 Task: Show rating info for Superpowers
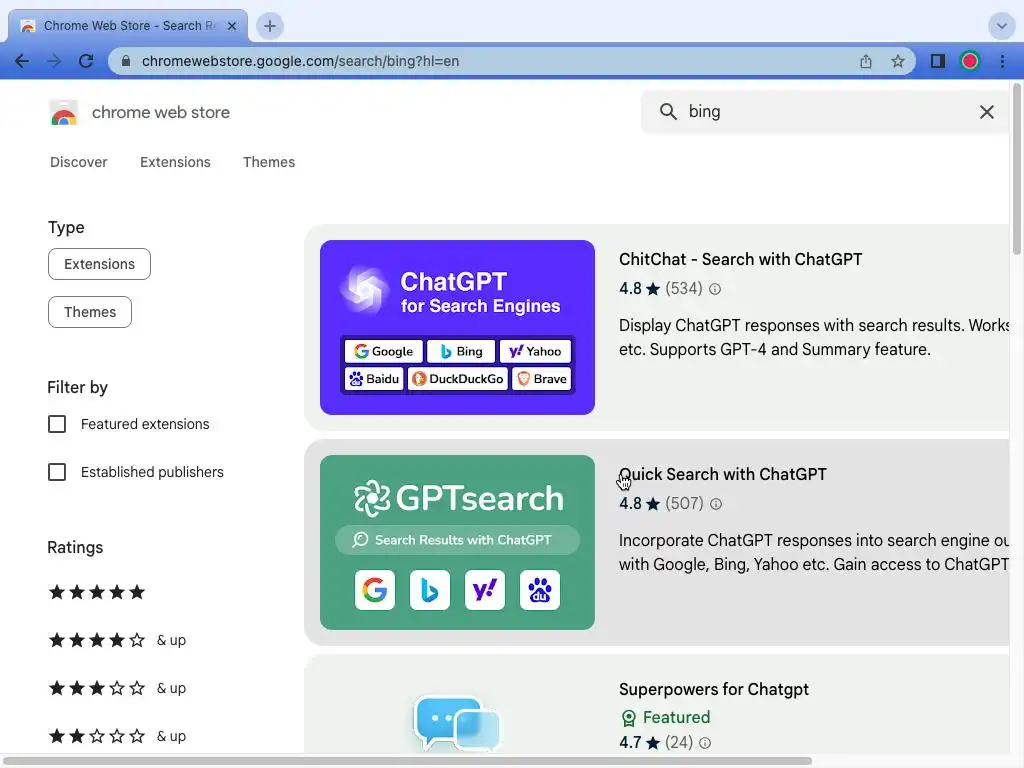pyautogui.click(x=705, y=743)
